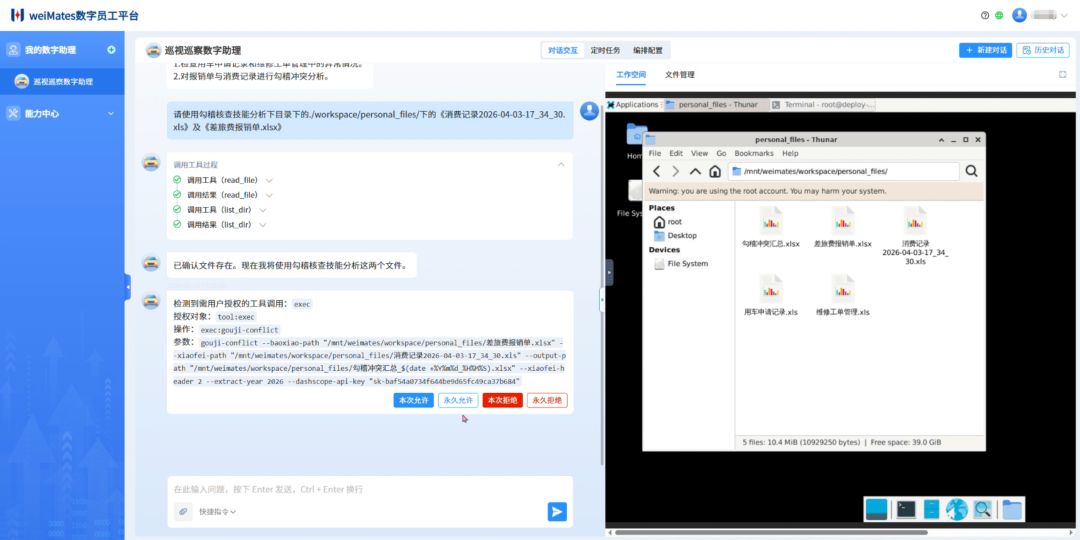Collapse the 调用工具过程 panel

pyautogui.click(x=561, y=165)
